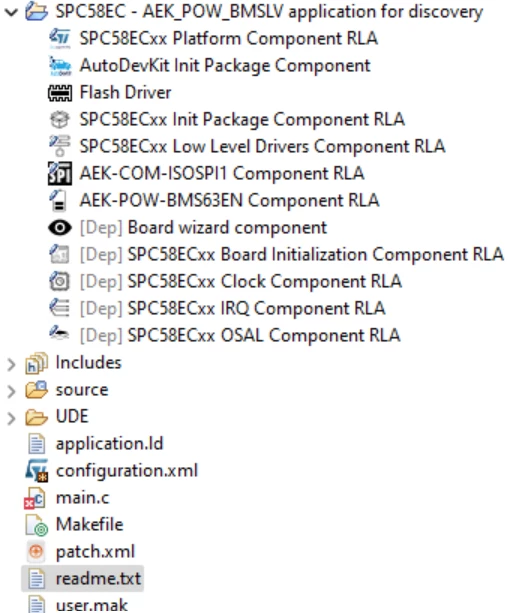Select Board wizard component entry
Image resolution: width=508 pixels, height=613 pixels.
tap(203, 227)
